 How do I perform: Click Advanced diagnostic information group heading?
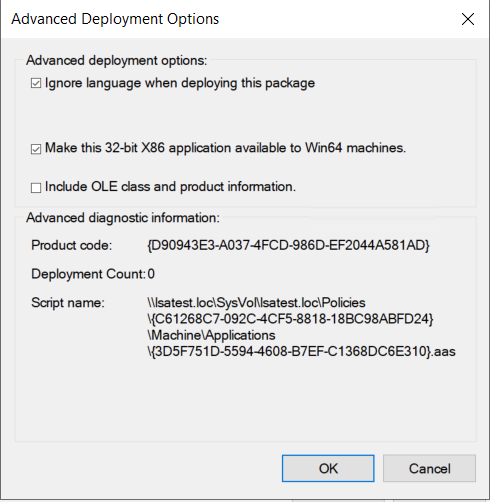[x=123, y=218]
